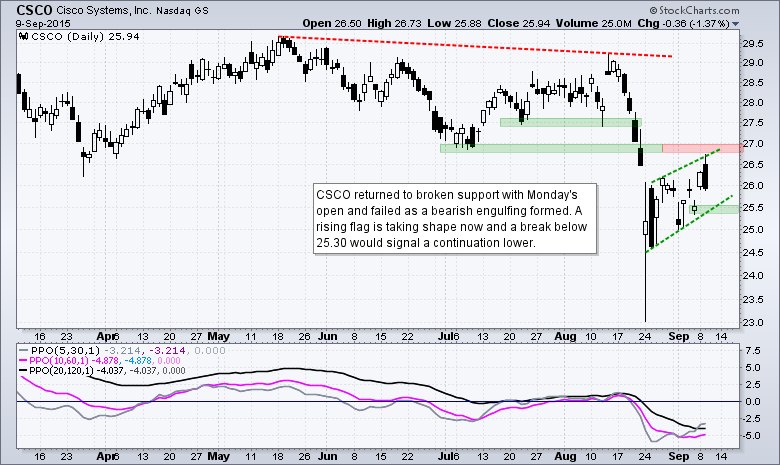Click the Cisco Systems, Inc. company name
This screenshot has height=465, width=780.
(x=103, y=10)
